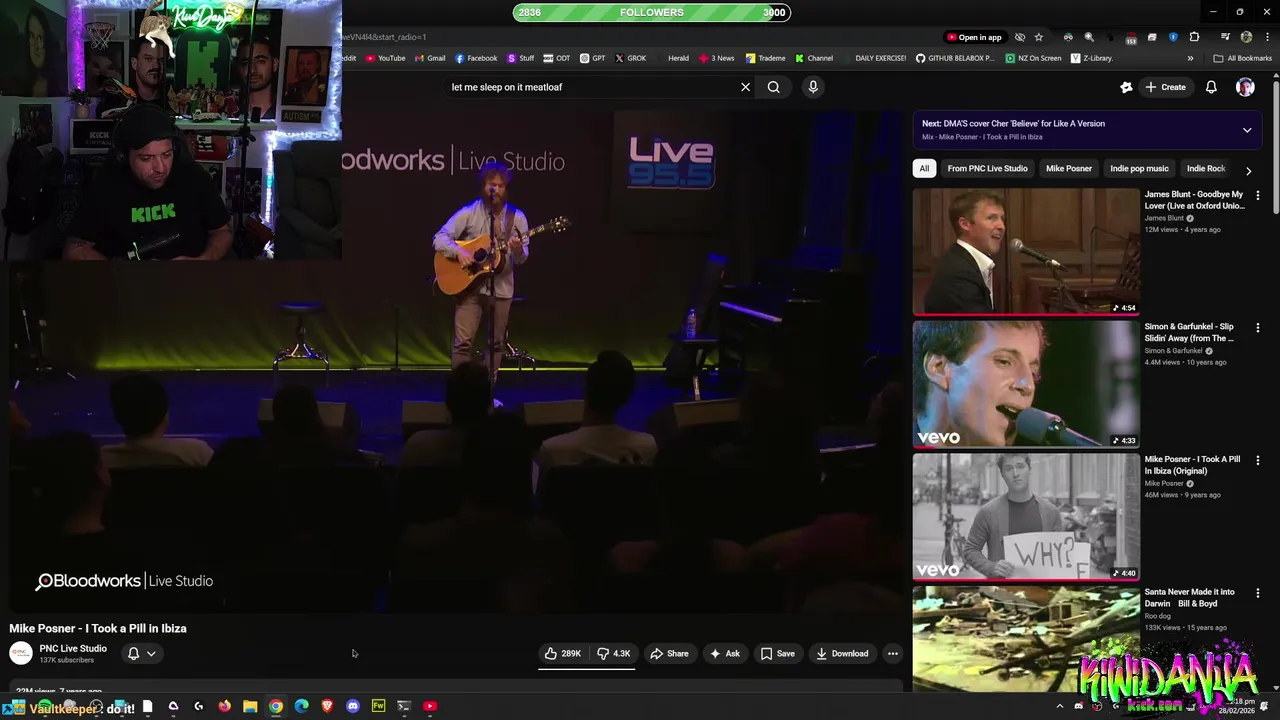The width and height of the screenshot is (1280, 720).
Task: Open GROK bookmark
Action: (x=630, y=58)
